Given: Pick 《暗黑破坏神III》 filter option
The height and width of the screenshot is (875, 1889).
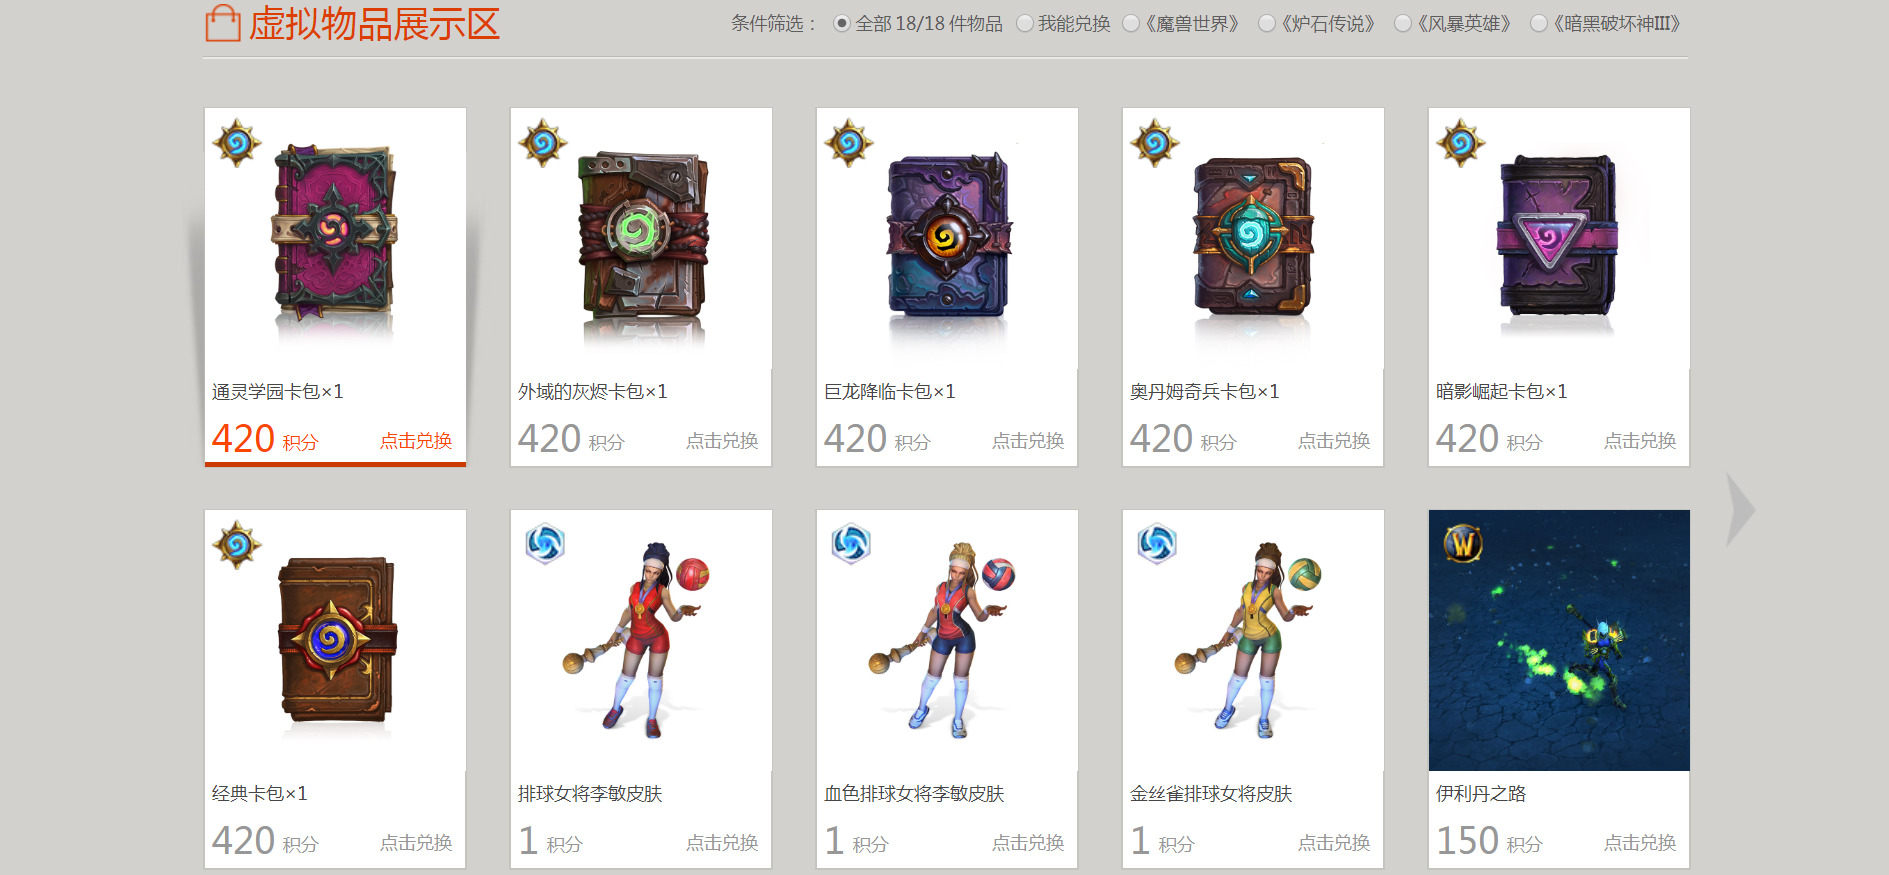Looking at the screenshot, I should tap(1539, 23).
